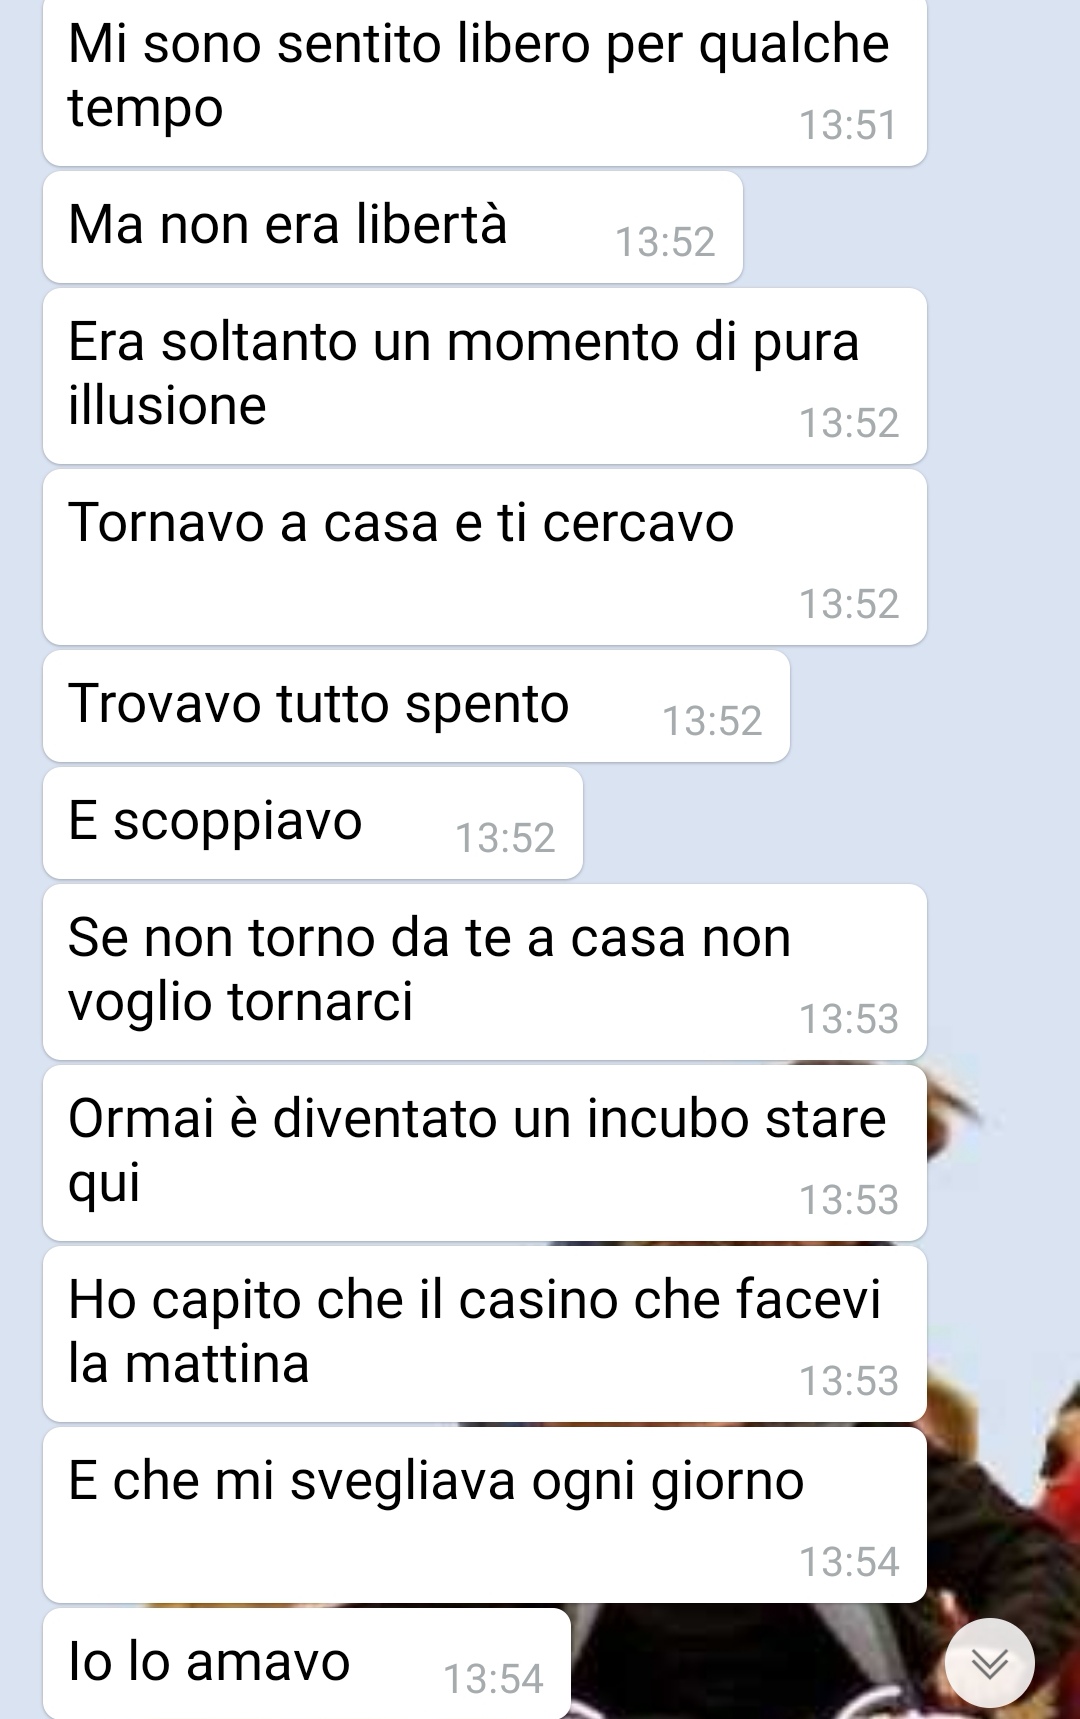Click the 13:53 timestamp under "voglio tornarci"
The image size is (1080, 1719).
[849, 1019]
